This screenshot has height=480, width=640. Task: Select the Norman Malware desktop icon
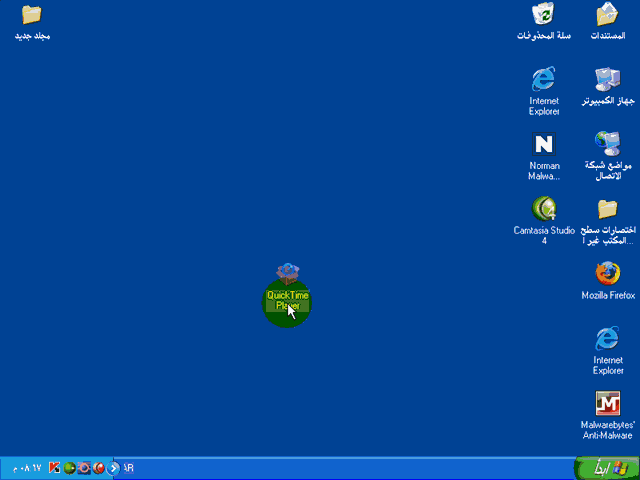point(544,144)
